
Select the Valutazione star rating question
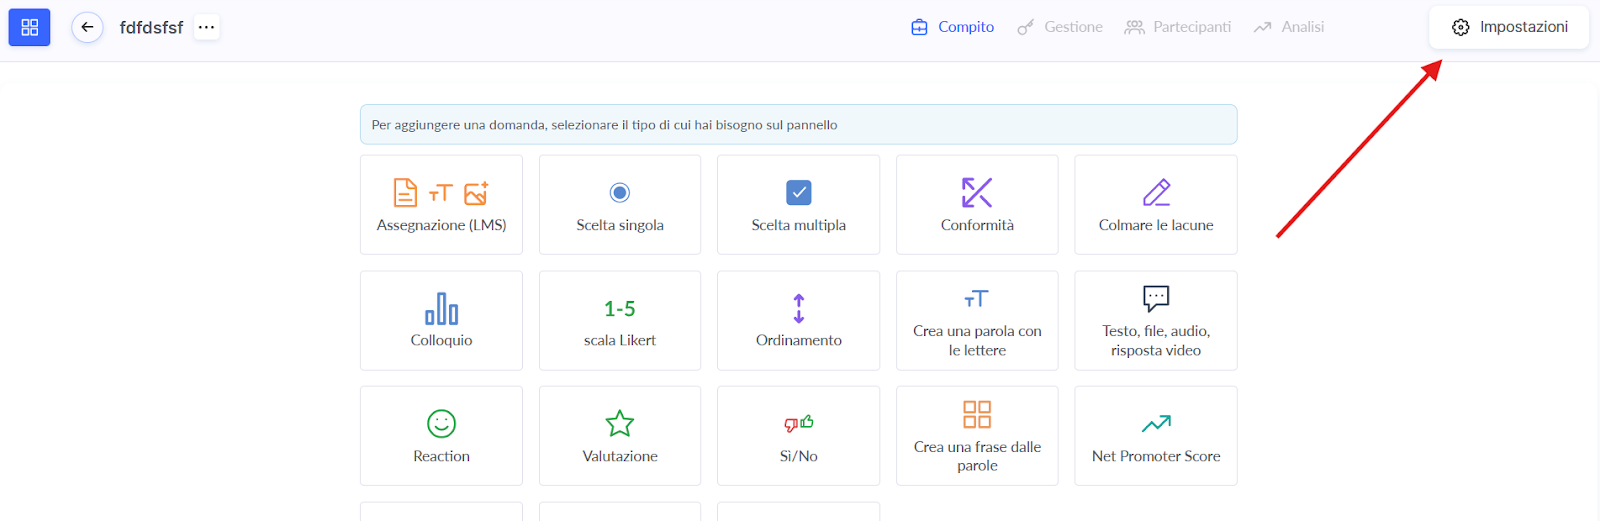click(620, 436)
